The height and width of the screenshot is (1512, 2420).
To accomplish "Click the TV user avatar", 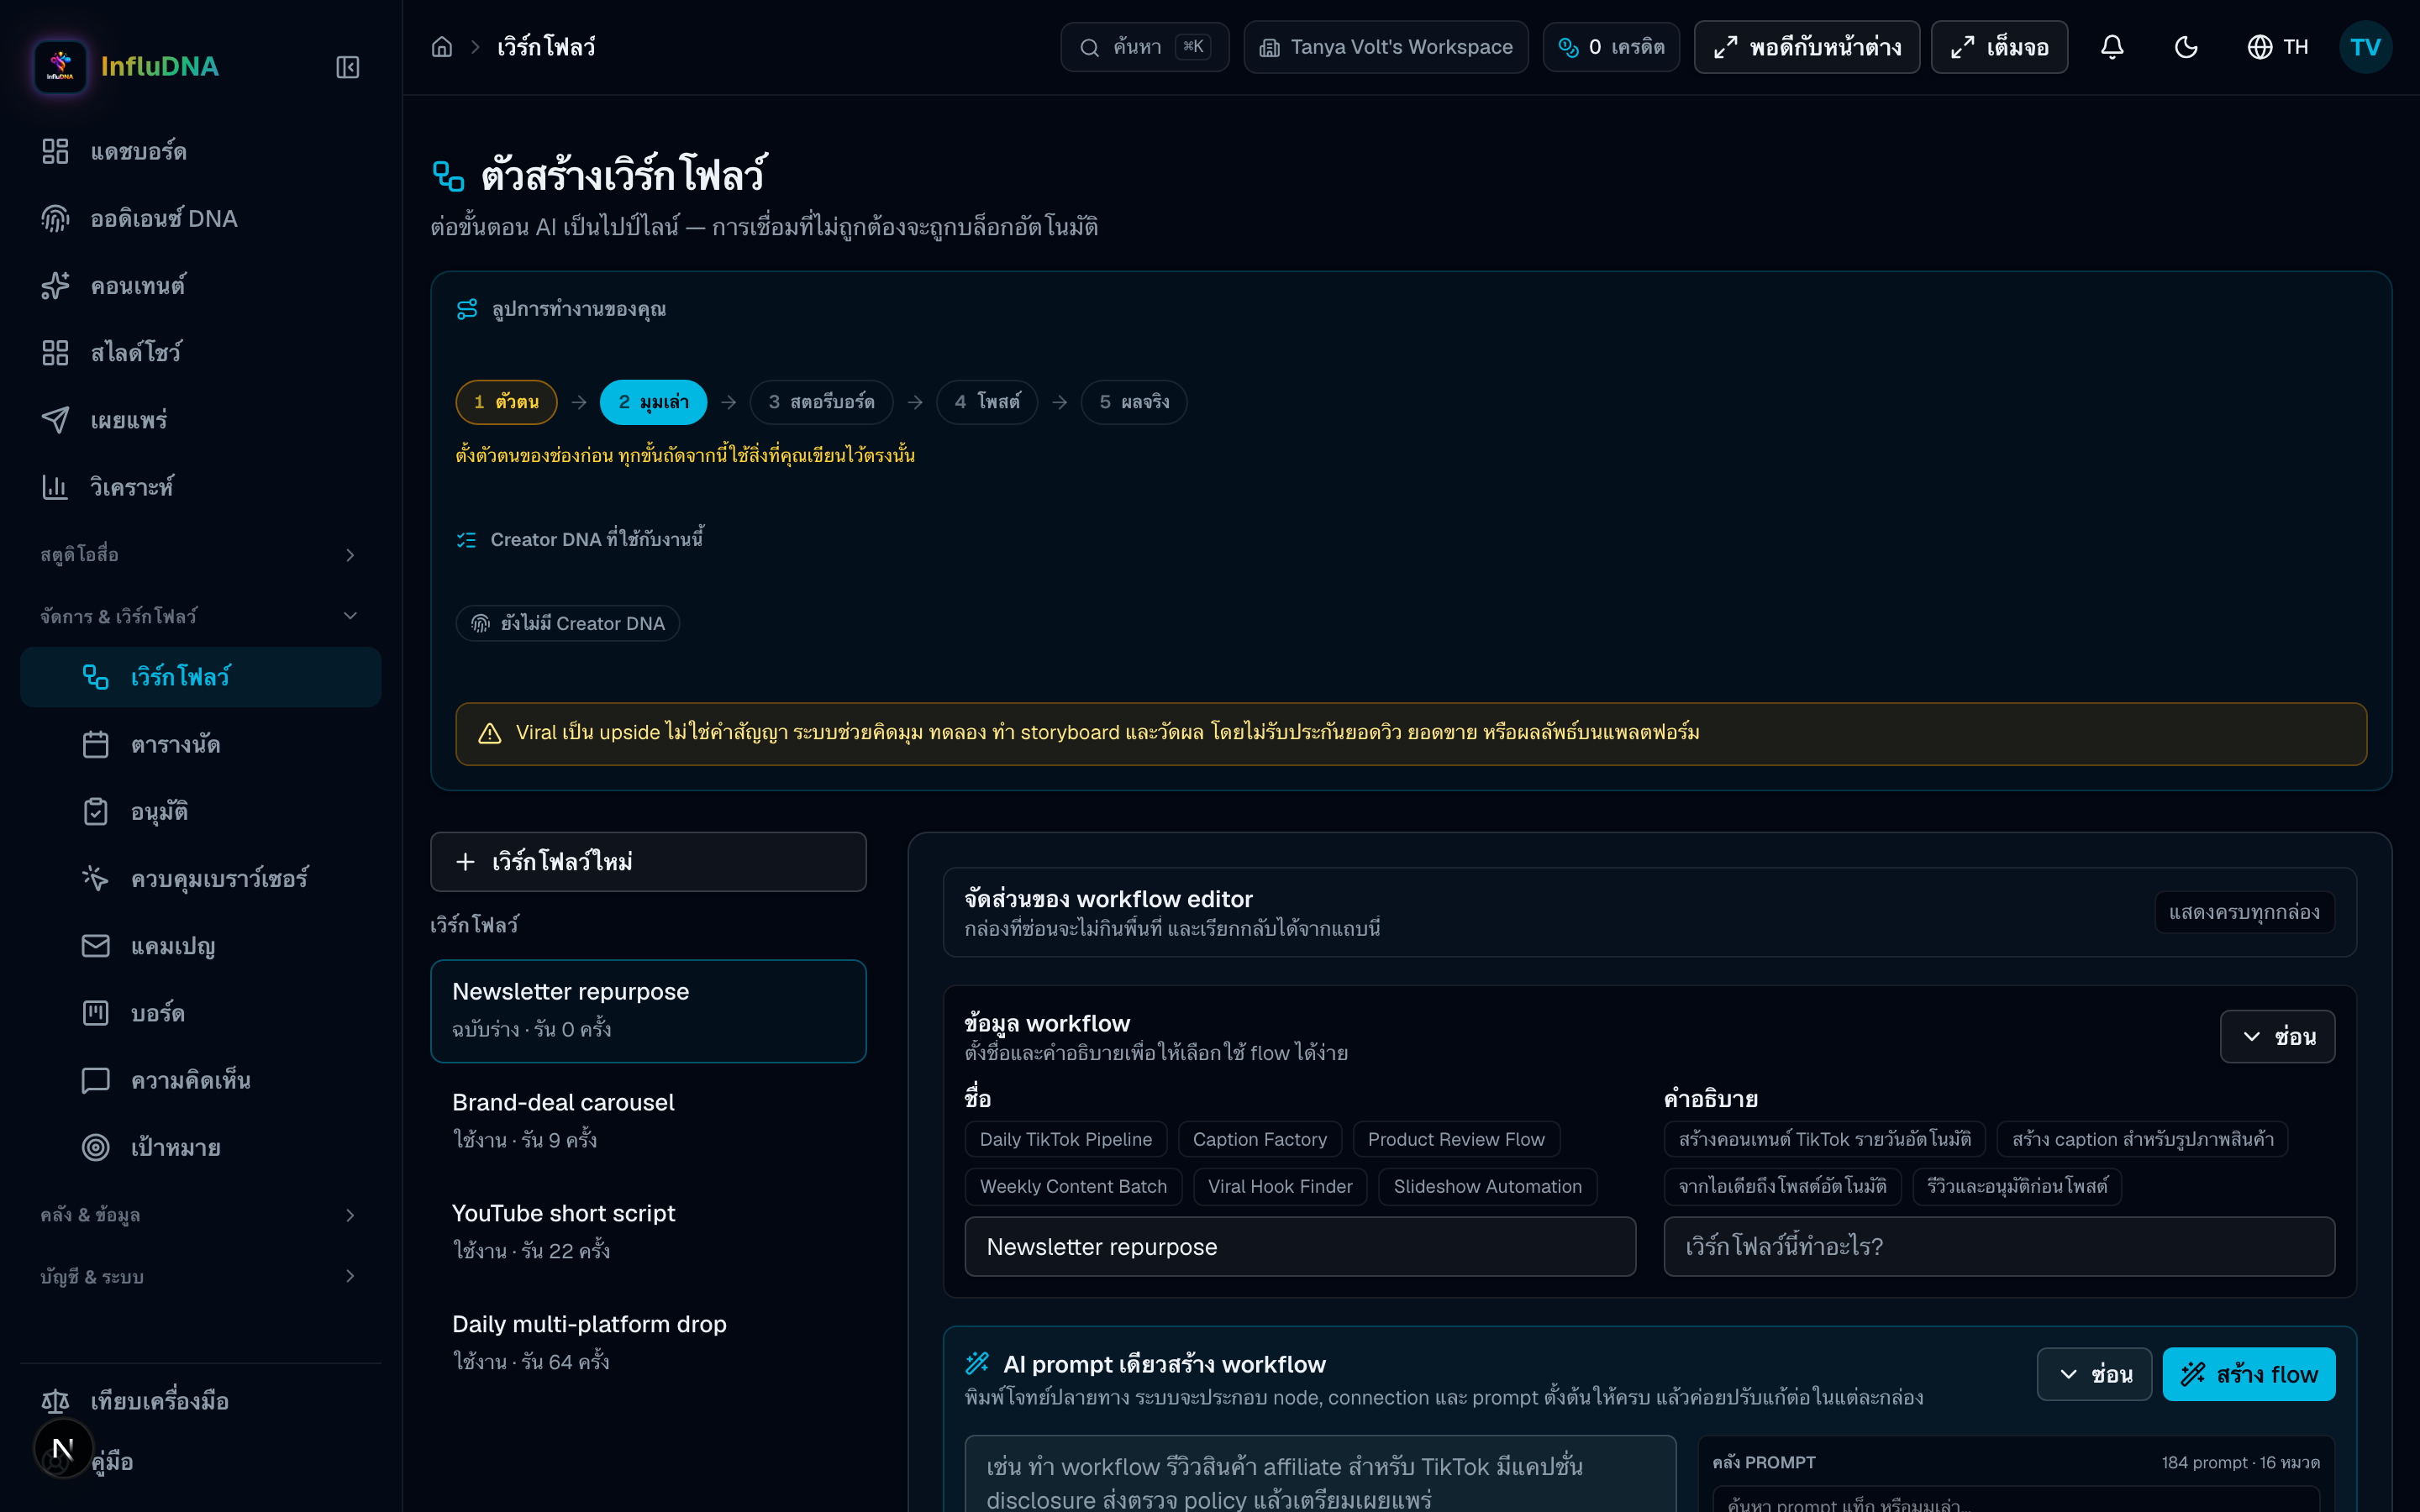I will 2365,47.
